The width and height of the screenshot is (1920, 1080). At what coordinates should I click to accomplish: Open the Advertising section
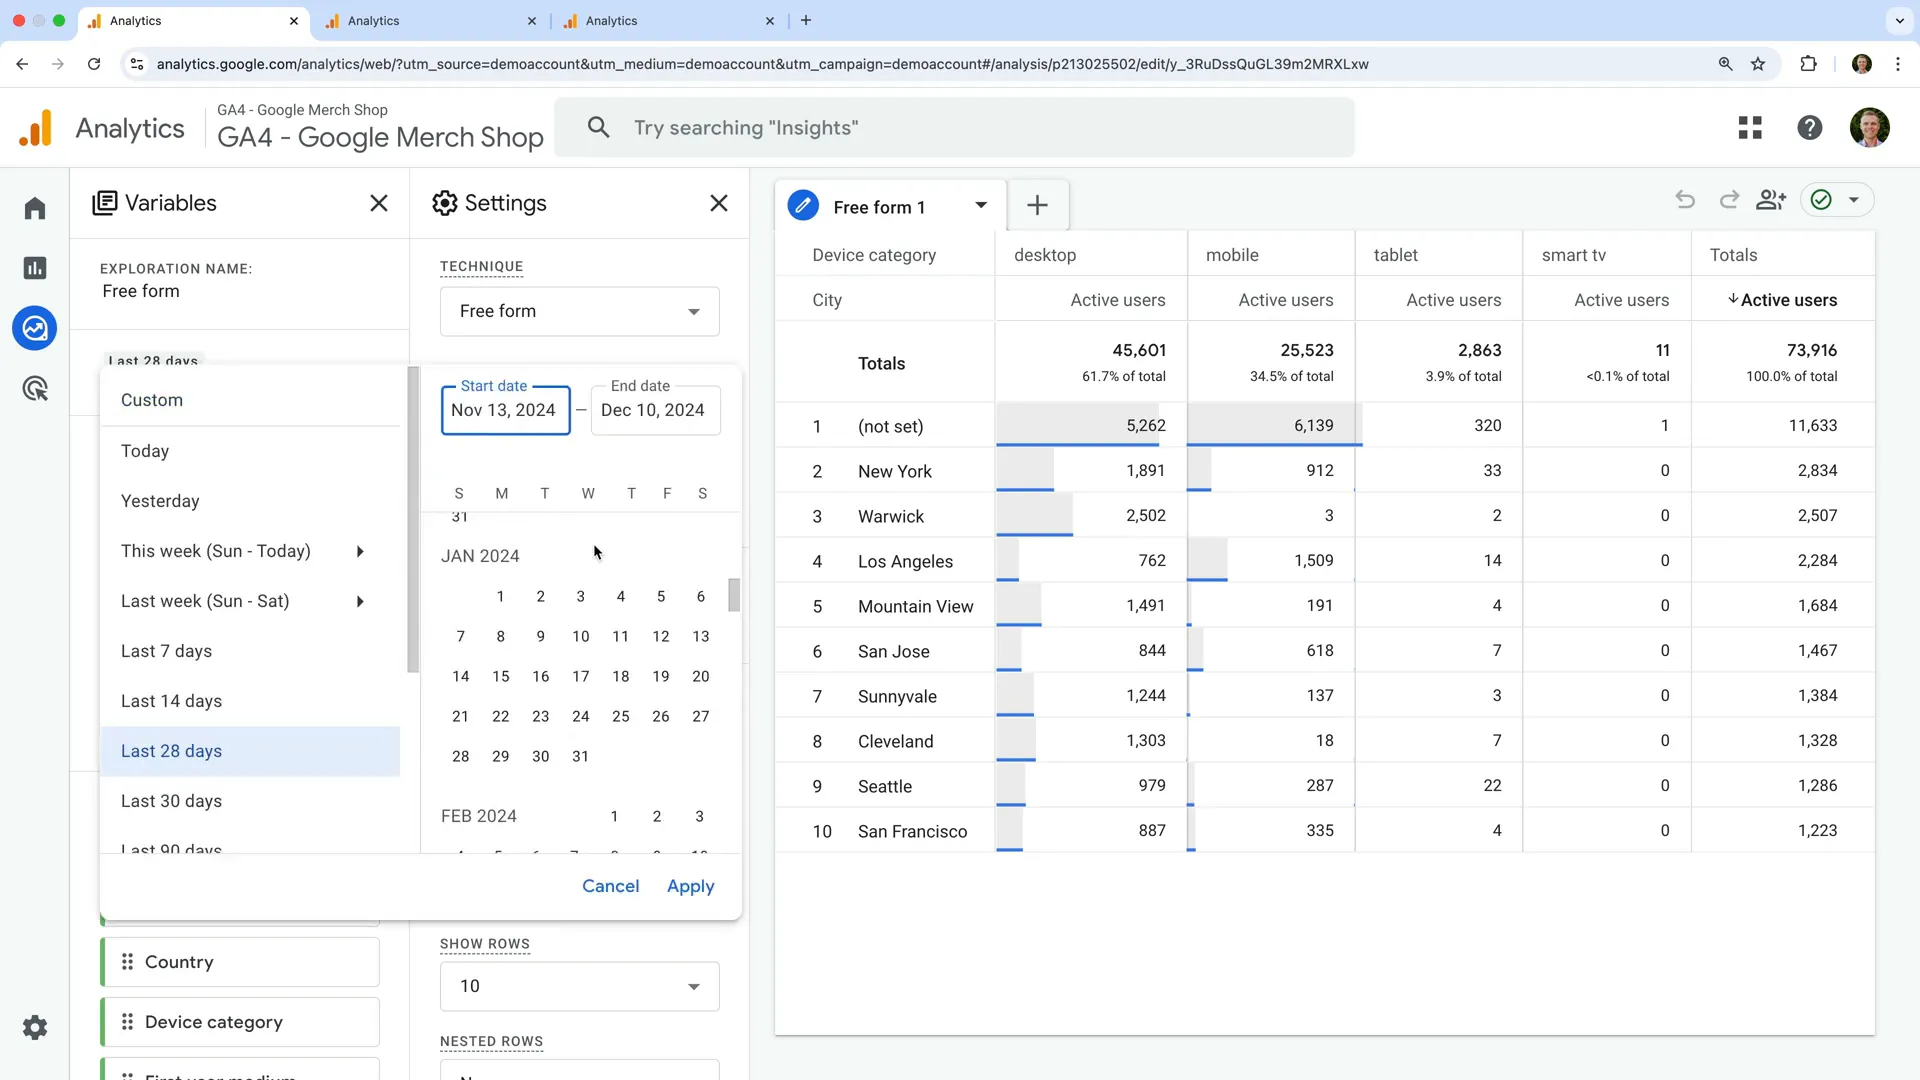(x=35, y=388)
